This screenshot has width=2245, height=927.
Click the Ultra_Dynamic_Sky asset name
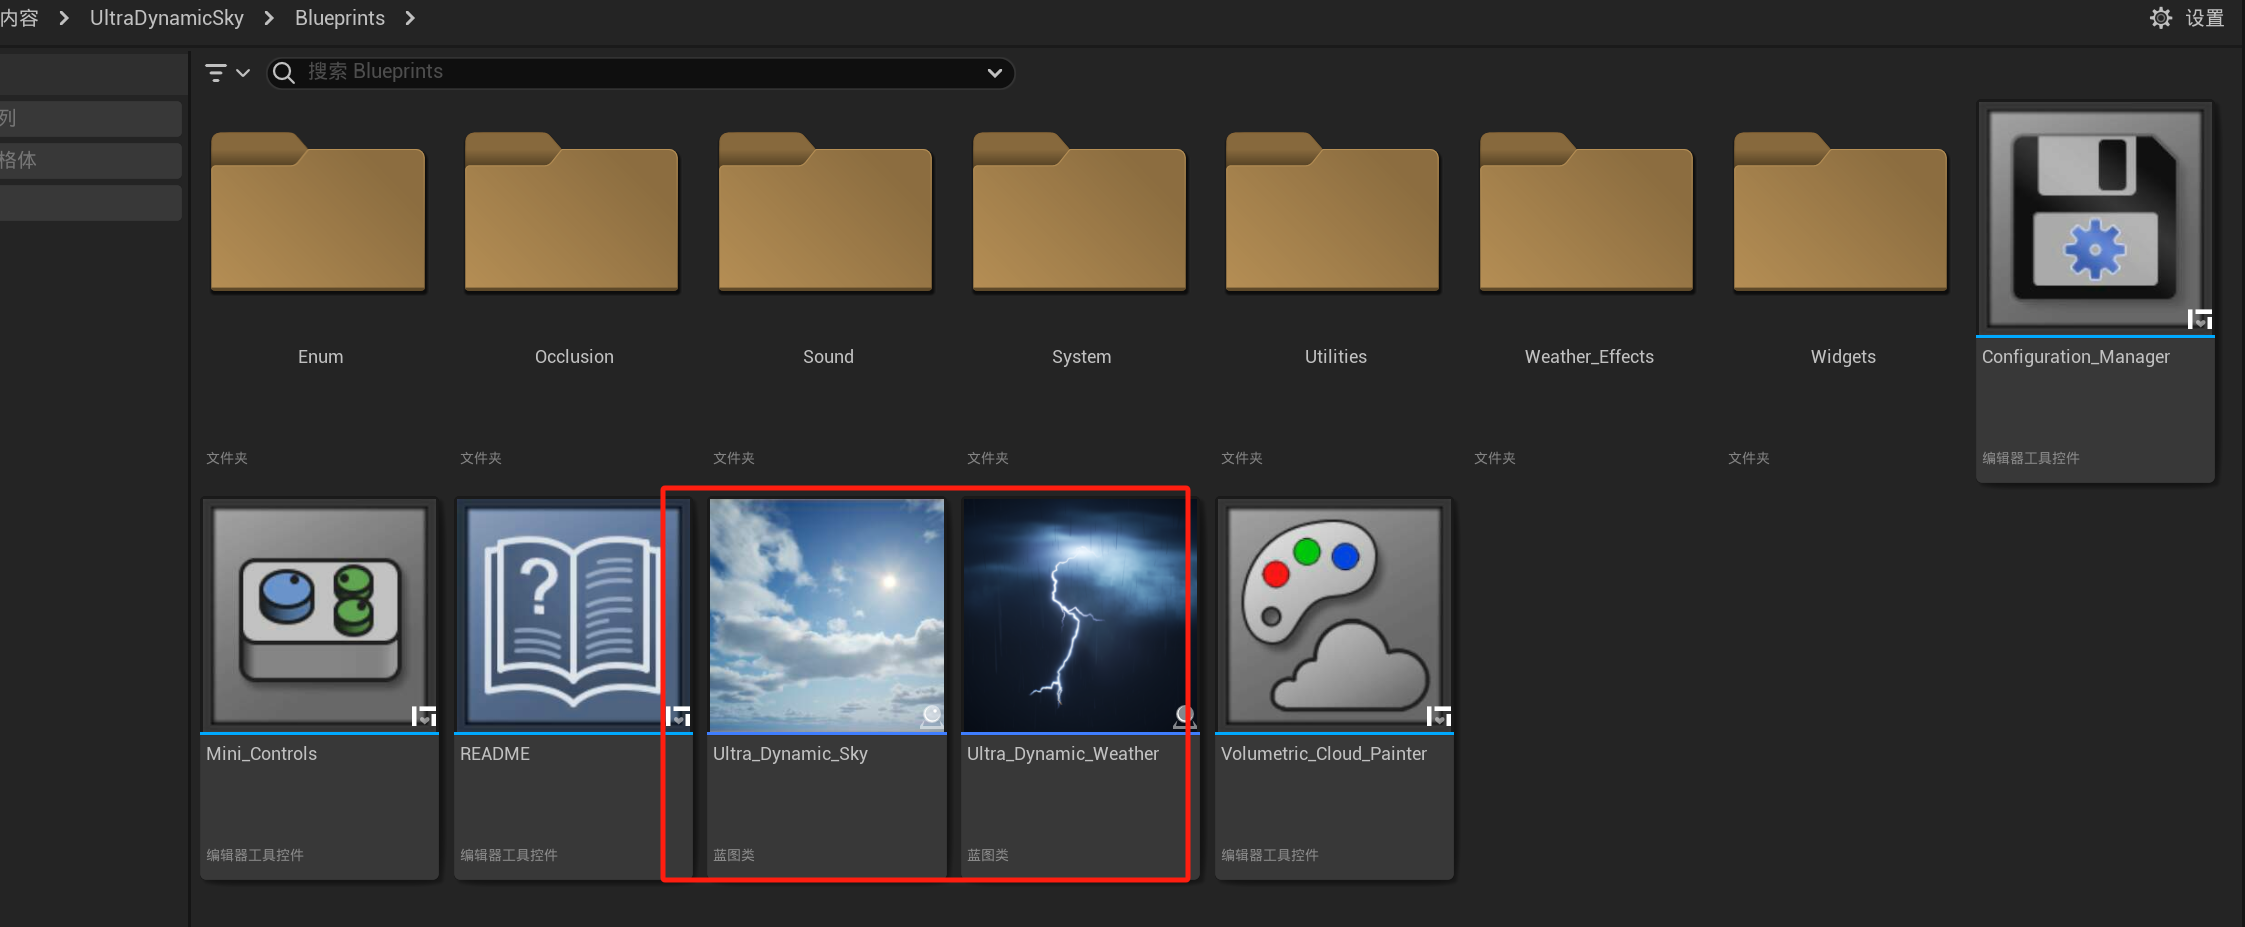click(x=790, y=754)
